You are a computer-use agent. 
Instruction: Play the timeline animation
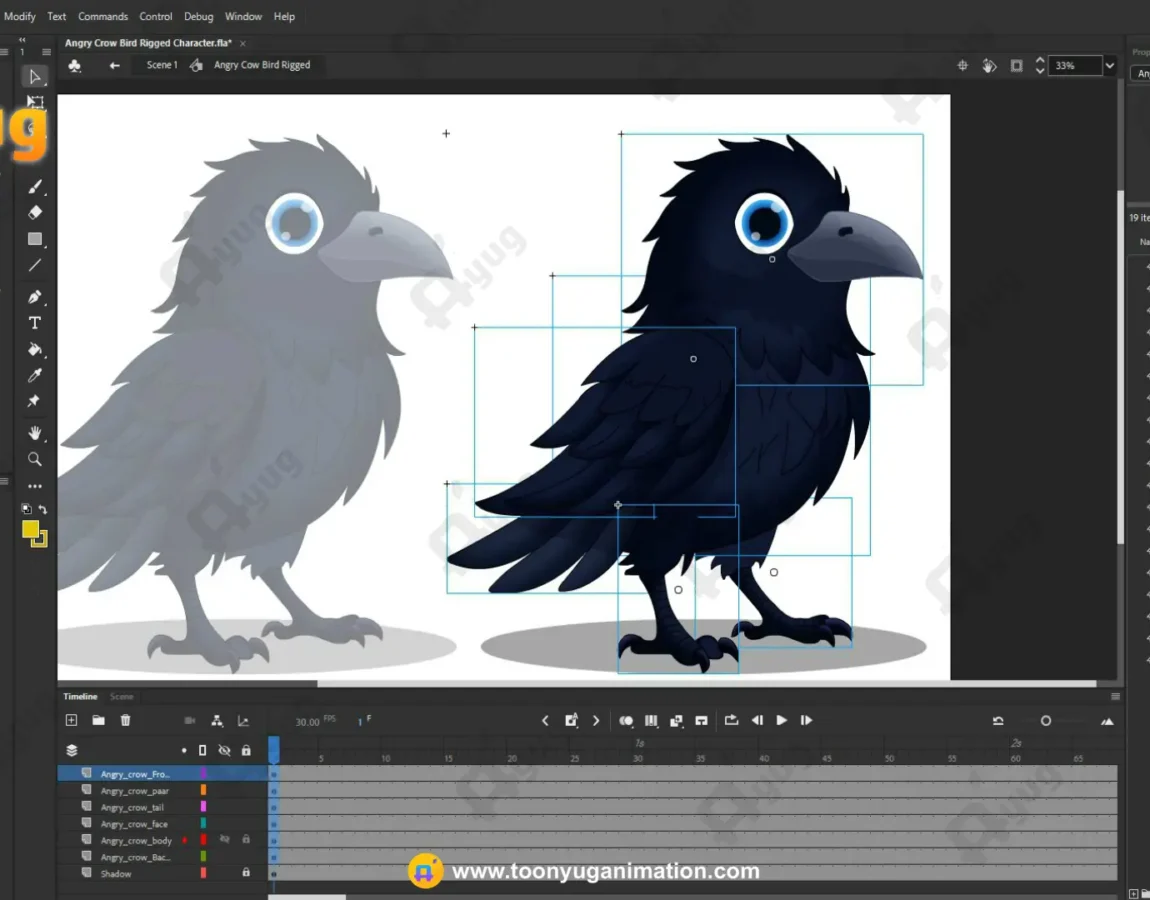pos(781,720)
